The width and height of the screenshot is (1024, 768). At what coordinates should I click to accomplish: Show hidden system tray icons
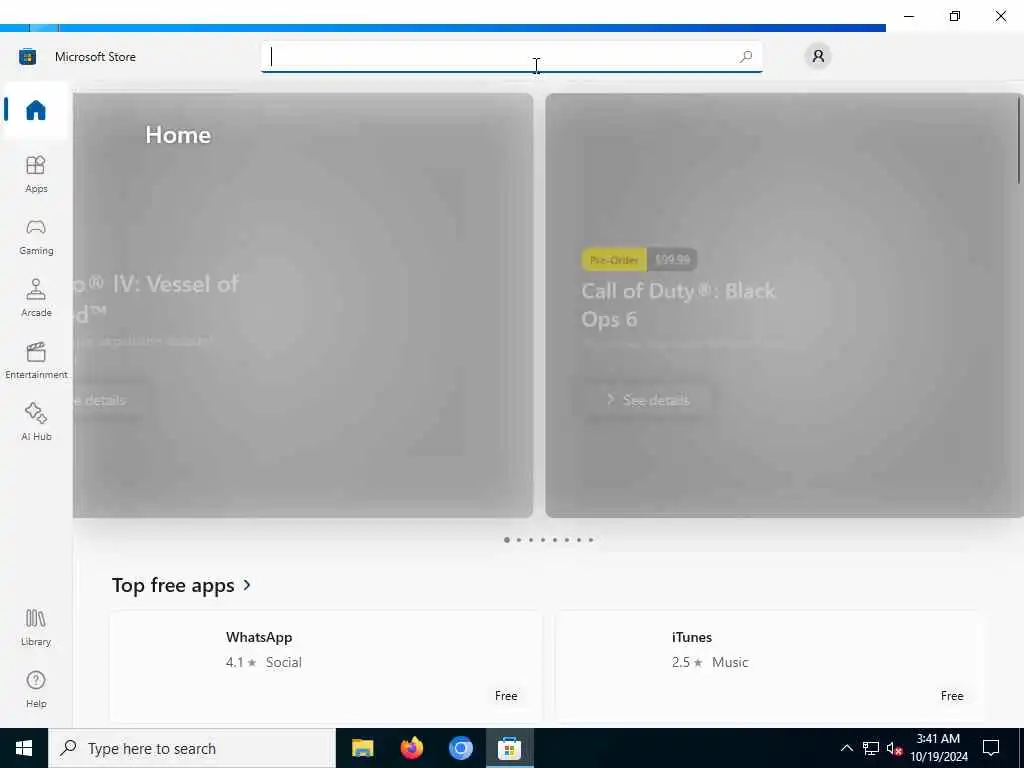pos(846,748)
